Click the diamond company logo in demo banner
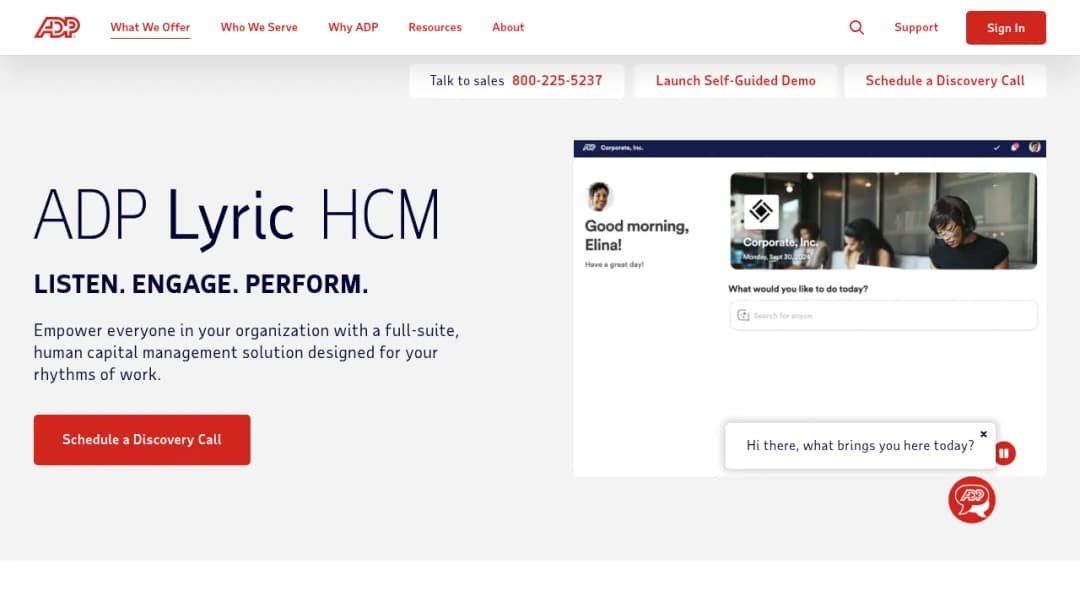The width and height of the screenshot is (1080, 608). point(760,211)
